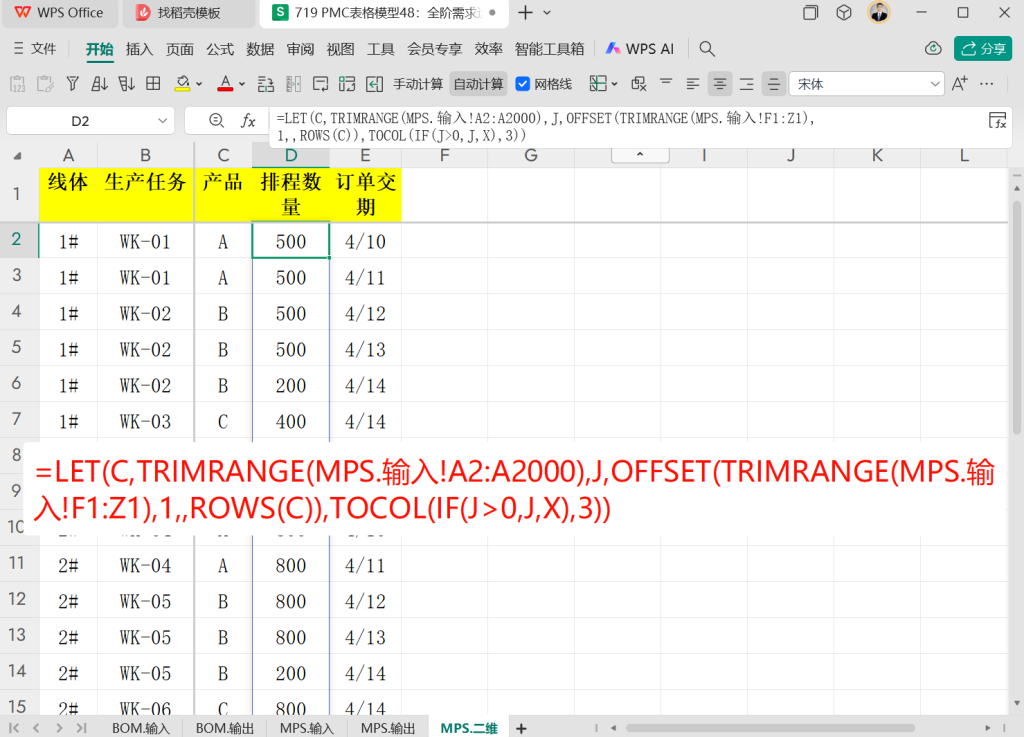The image size is (1024, 737).
Task: Click the green 分享 share button
Action: pyautogui.click(x=983, y=49)
